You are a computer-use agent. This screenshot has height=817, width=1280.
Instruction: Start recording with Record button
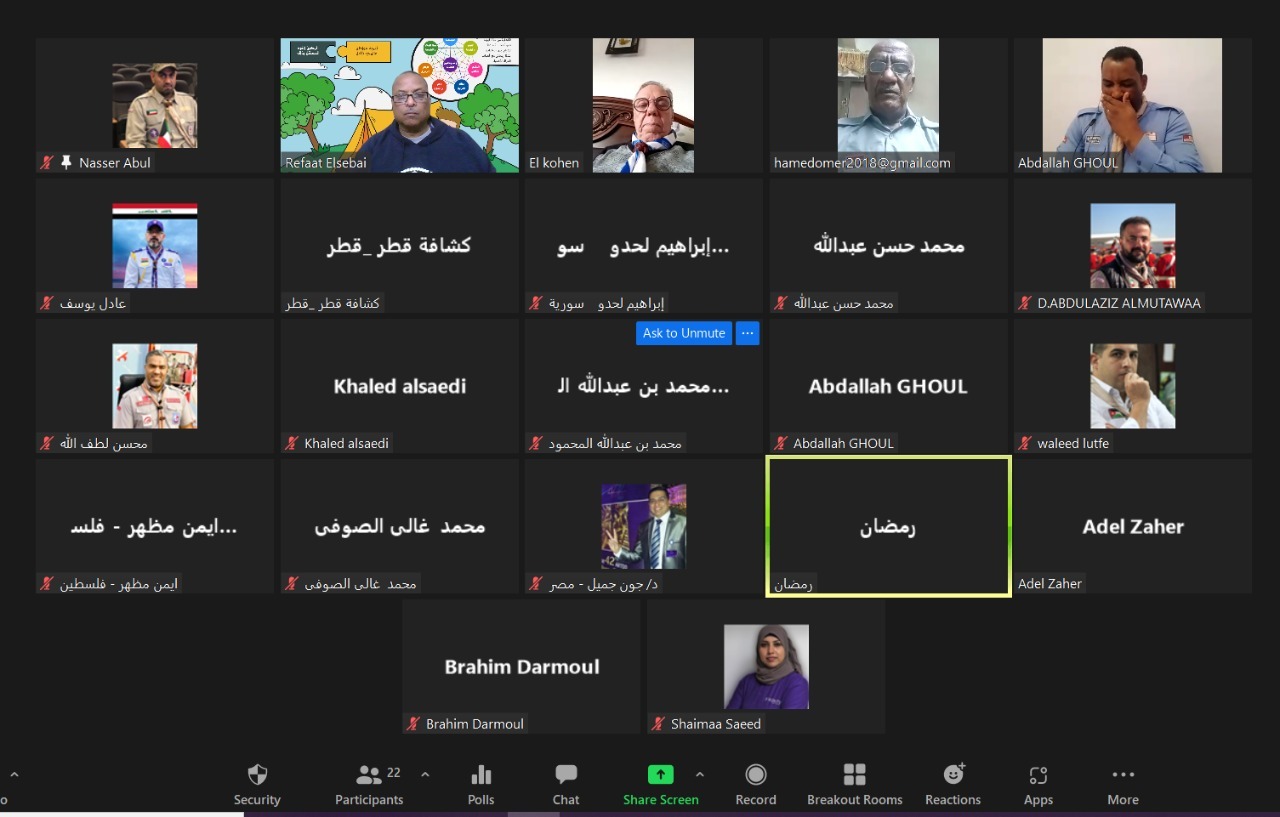point(756,776)
